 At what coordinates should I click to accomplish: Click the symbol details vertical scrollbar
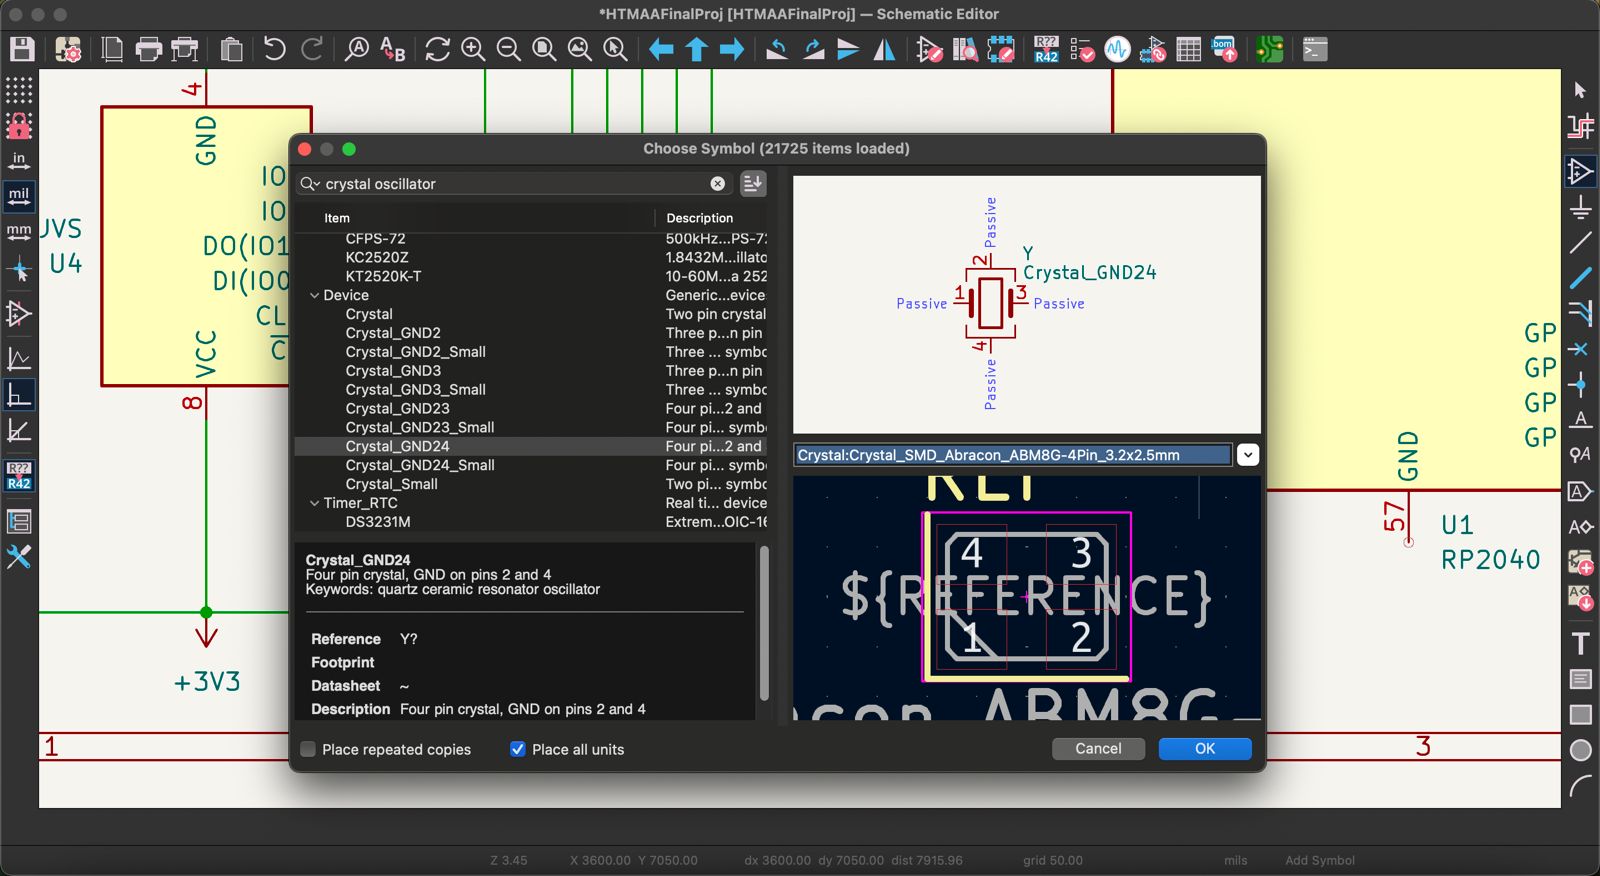click(x=765, y=622)
